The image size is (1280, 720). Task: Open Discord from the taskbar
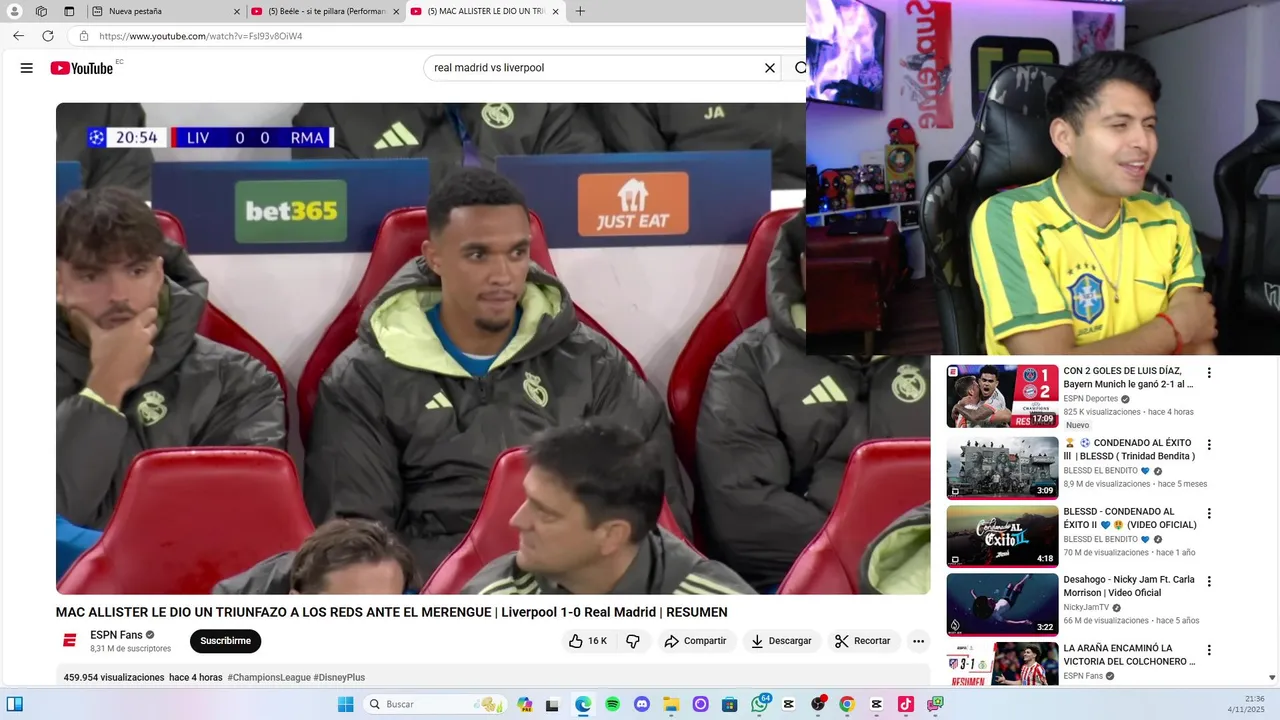[642, 704]
